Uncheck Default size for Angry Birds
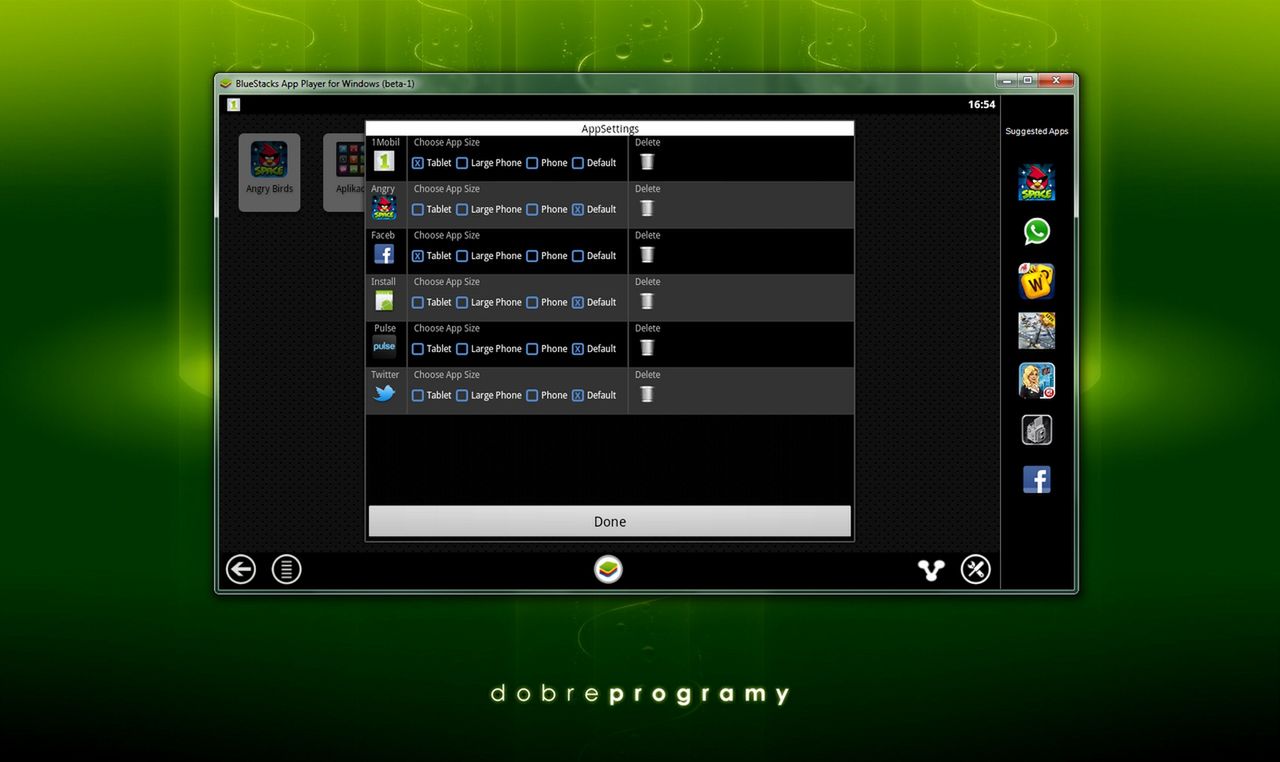1280x762 pixels. [x=577, y=209]
